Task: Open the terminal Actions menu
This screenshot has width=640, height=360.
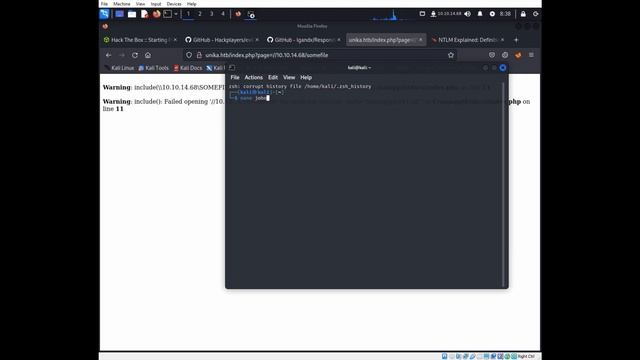Action: point(253,77)
